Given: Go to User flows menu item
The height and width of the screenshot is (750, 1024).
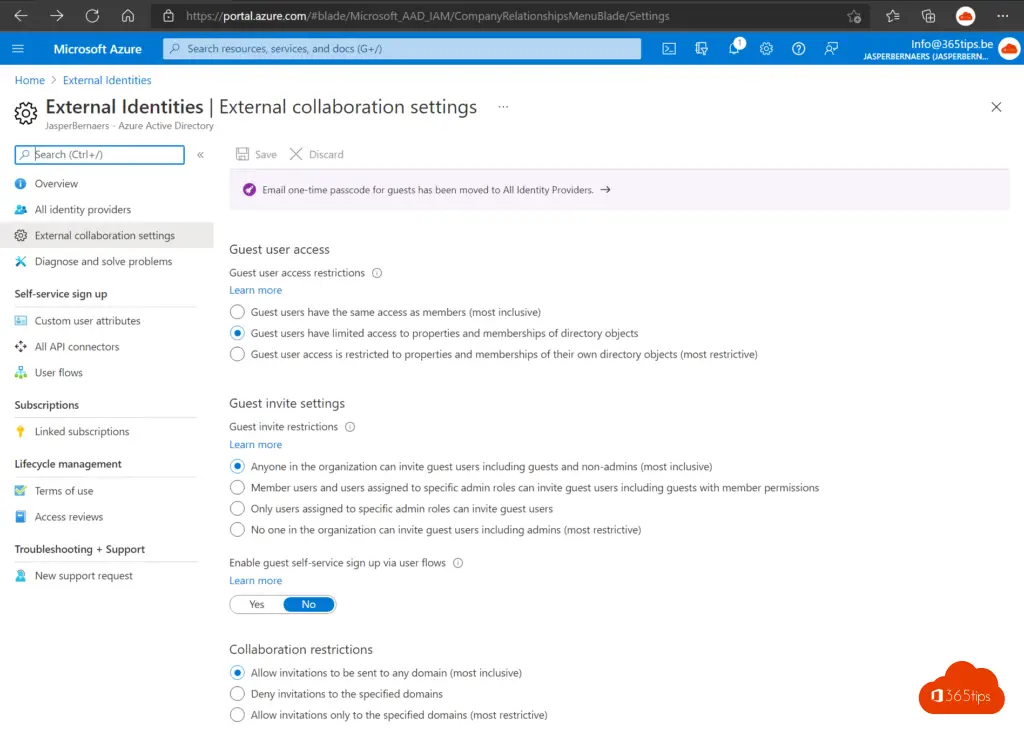Looking at the screenshot, I should (x=58, y=373).
